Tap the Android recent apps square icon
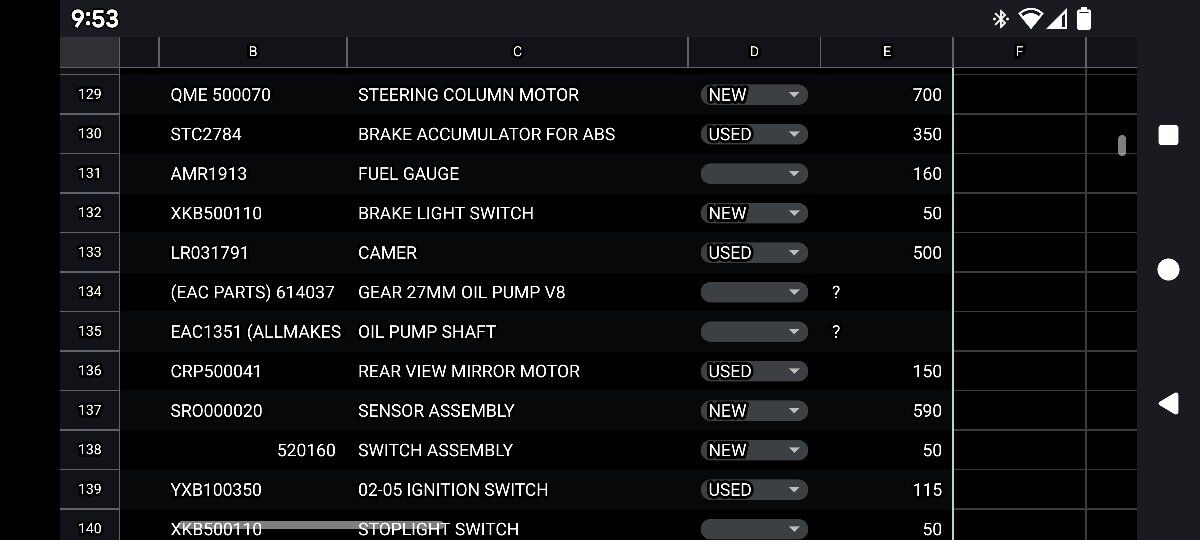The width and height of the screenshot is (1200, 540). [1168, 135]
